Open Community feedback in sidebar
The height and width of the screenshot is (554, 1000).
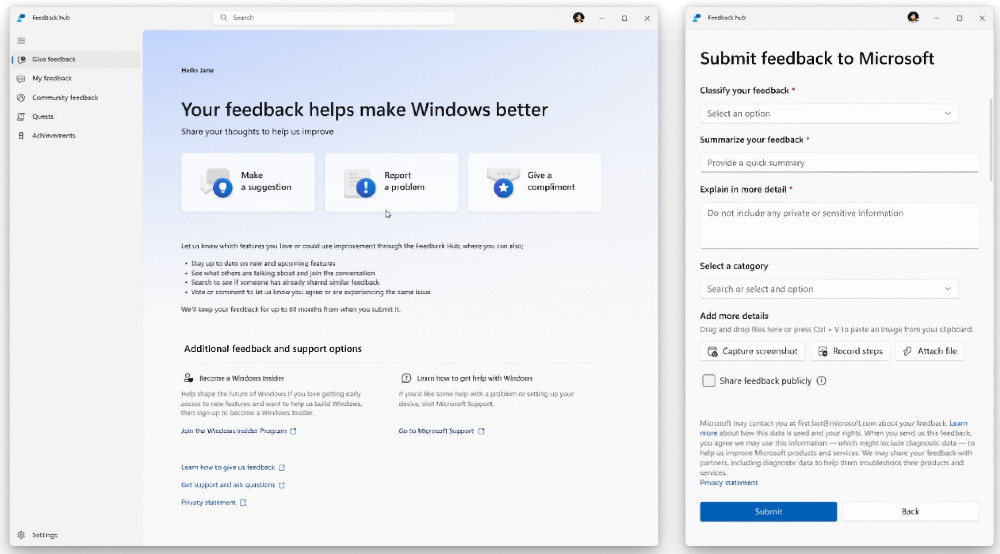[x=64, y=97]
